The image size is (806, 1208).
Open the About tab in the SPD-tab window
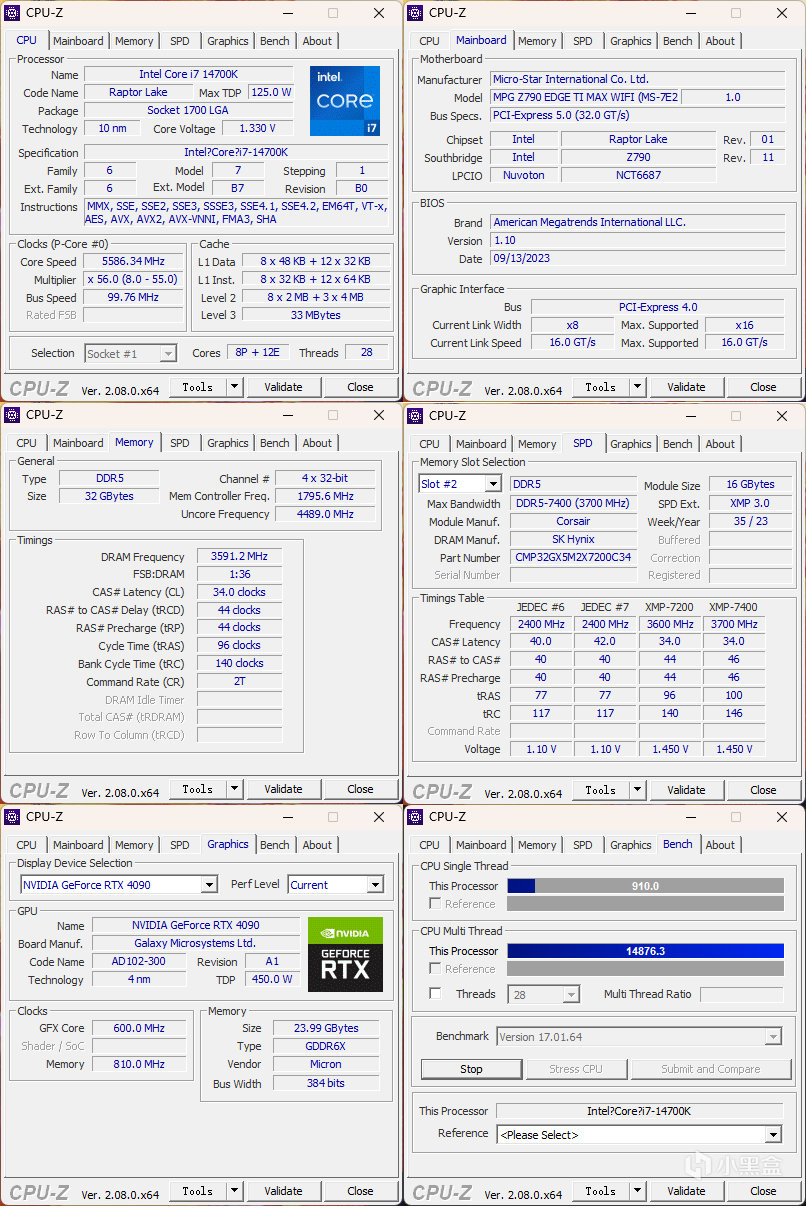coord(720,444)
